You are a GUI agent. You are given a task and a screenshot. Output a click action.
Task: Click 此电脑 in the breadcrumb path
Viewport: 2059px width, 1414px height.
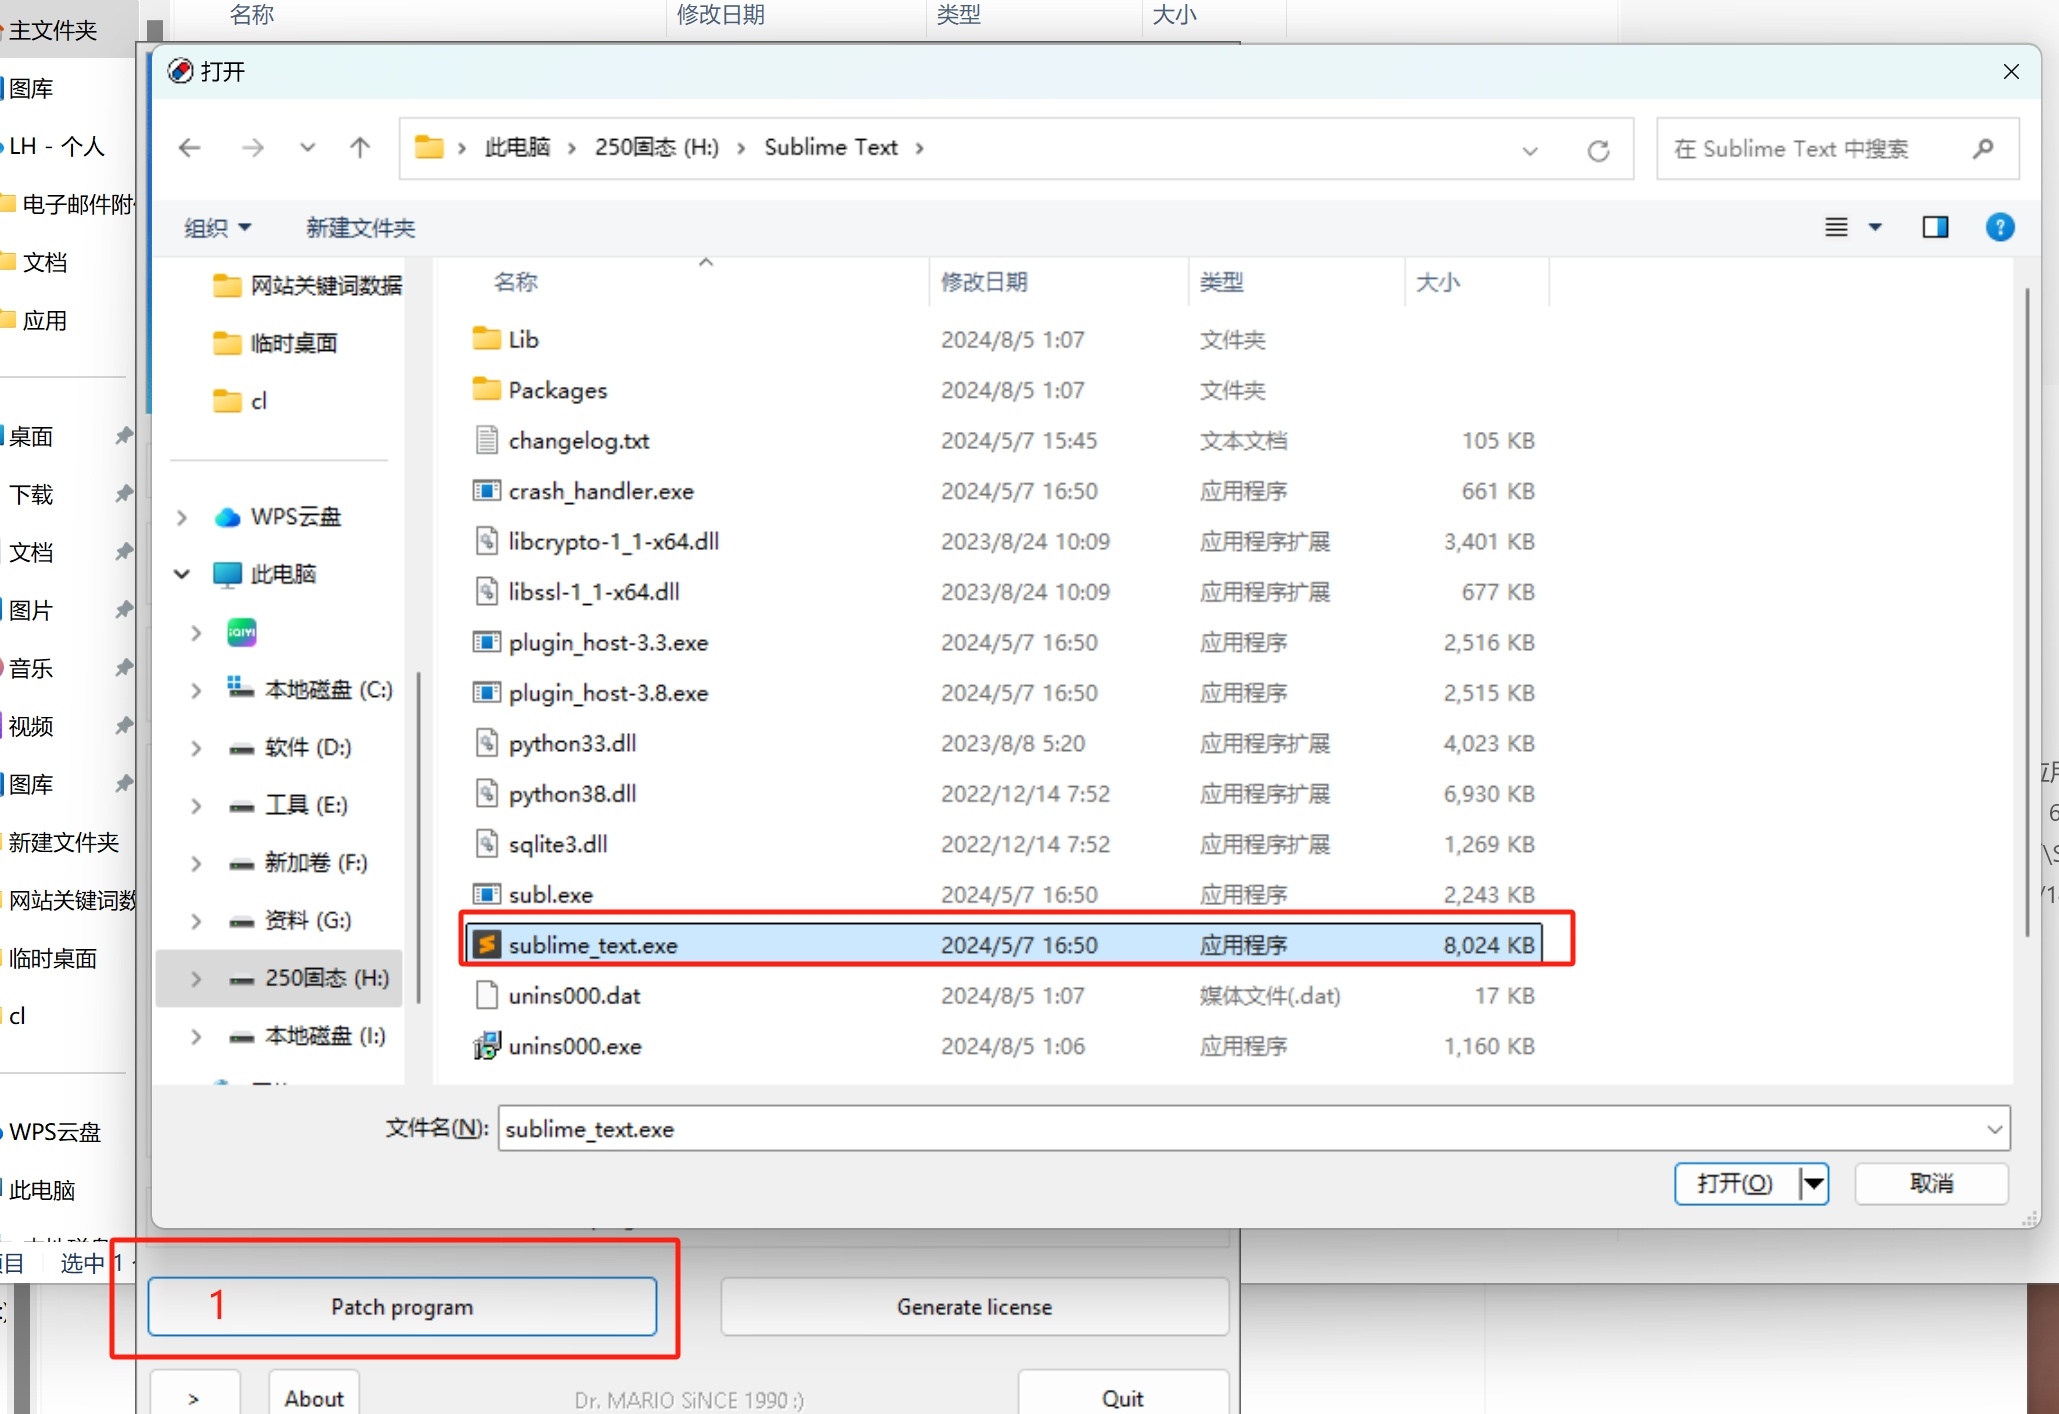517,147
